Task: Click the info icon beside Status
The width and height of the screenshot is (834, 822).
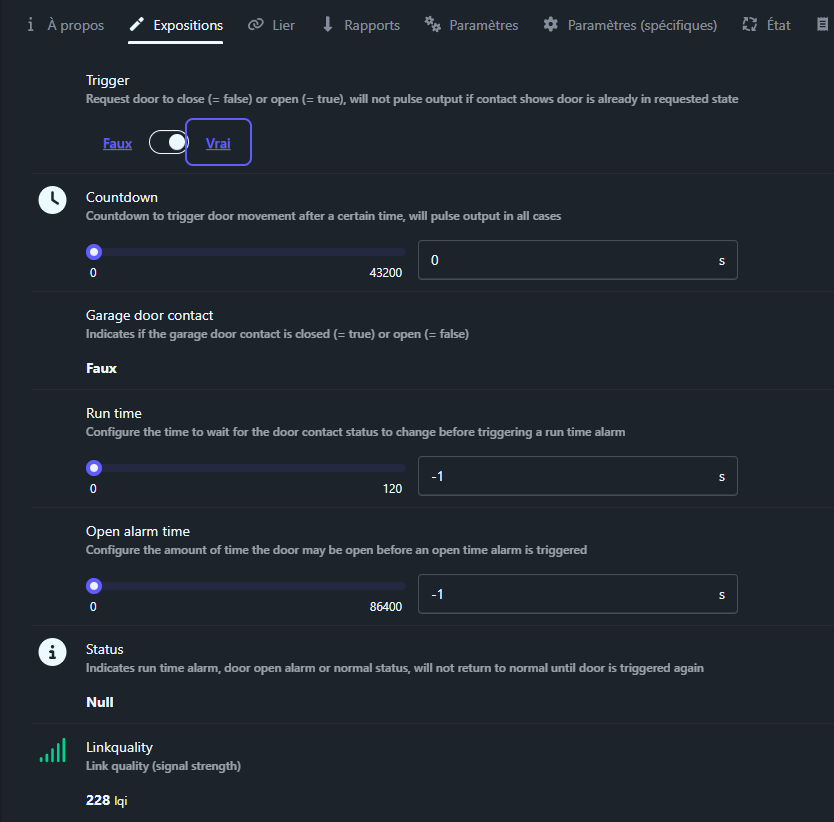Action: 52,651
